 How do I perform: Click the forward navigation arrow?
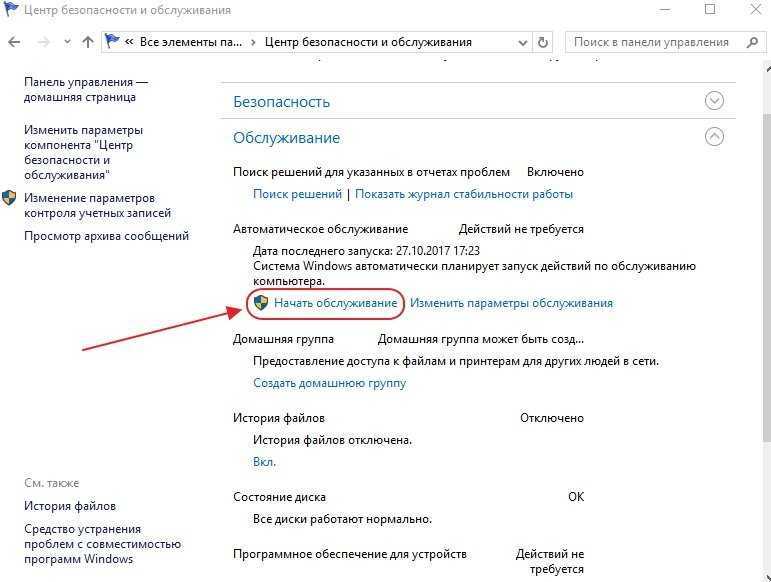[44, 42]
